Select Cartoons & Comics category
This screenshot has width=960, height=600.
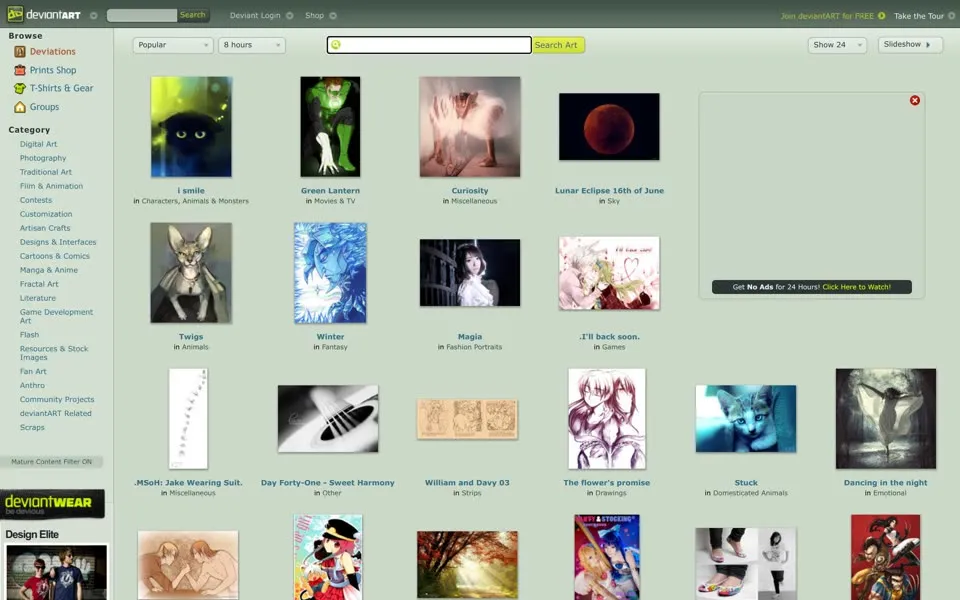coord(54,256)
